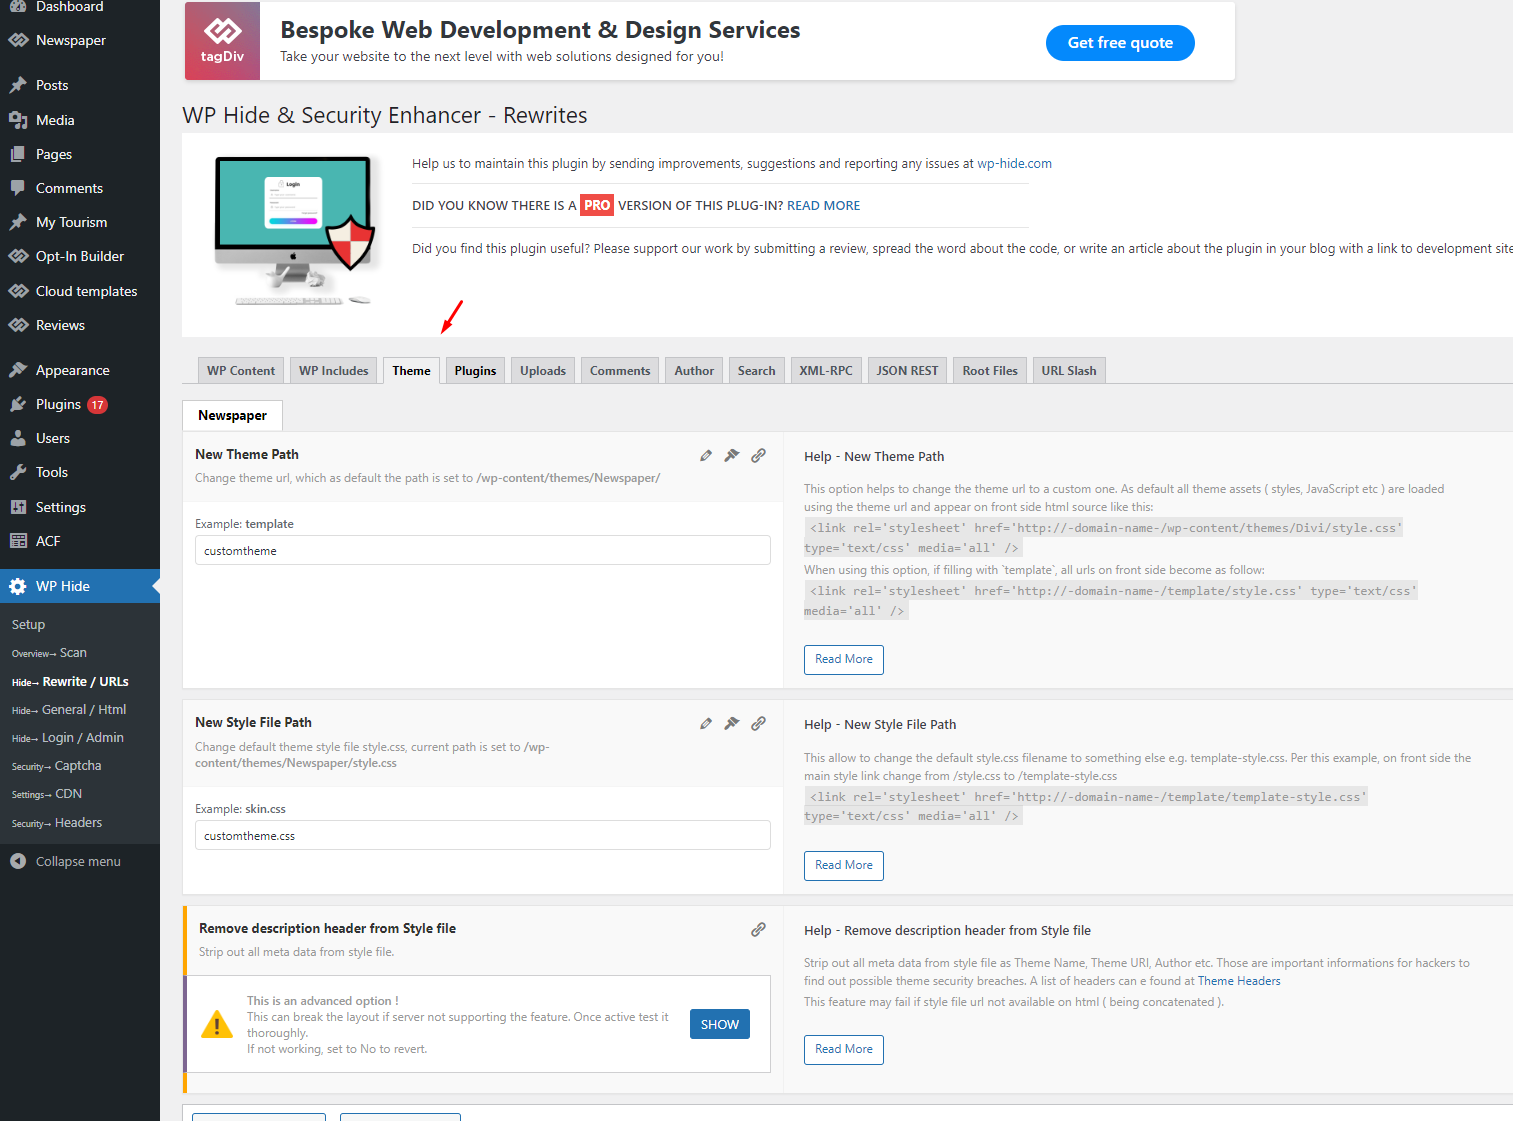Click the ACF table icon
Image resolution: width=1513 pixels, height=1121 pixels.
[18, 541]
